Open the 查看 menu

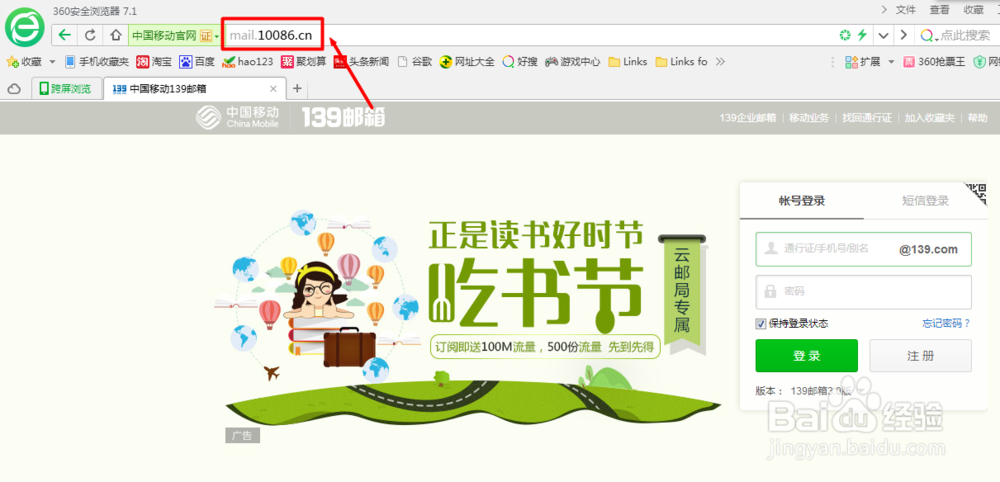tap(939, 10)
